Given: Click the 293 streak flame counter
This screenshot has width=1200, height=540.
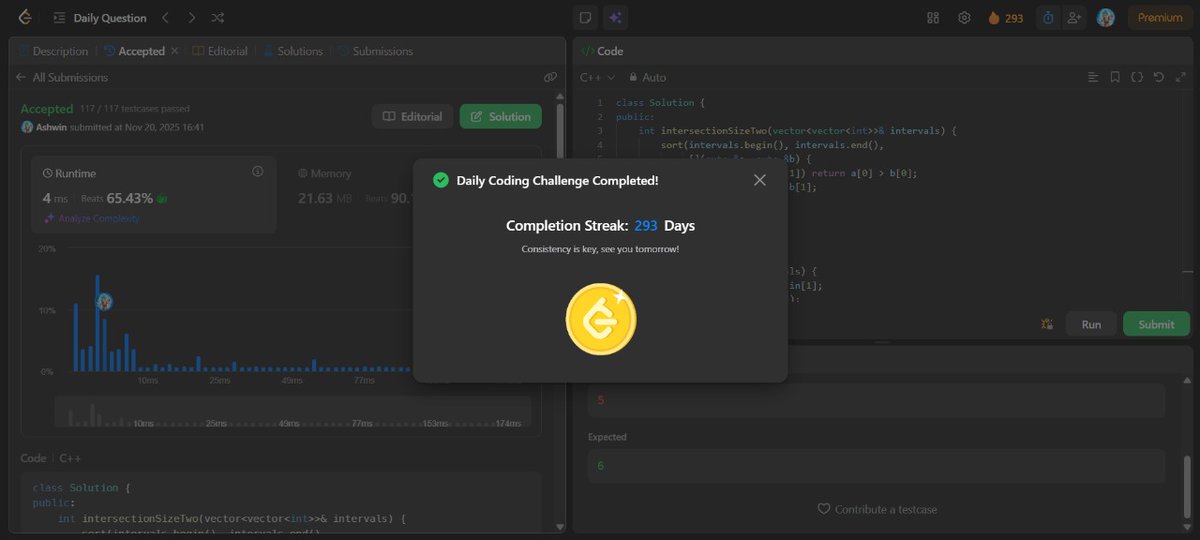Looking at the screenshot, I should (x=1005, y=18).
